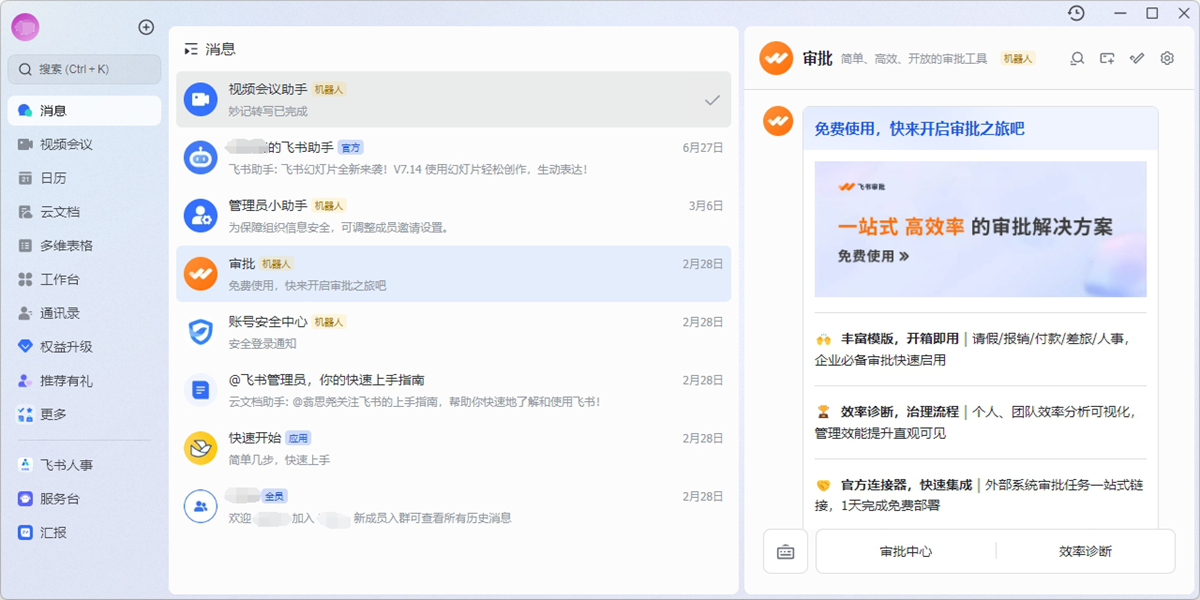Click the plus create button beside the avatar
This screenshot has width=1200, height=600.
(x=146, y=27)
